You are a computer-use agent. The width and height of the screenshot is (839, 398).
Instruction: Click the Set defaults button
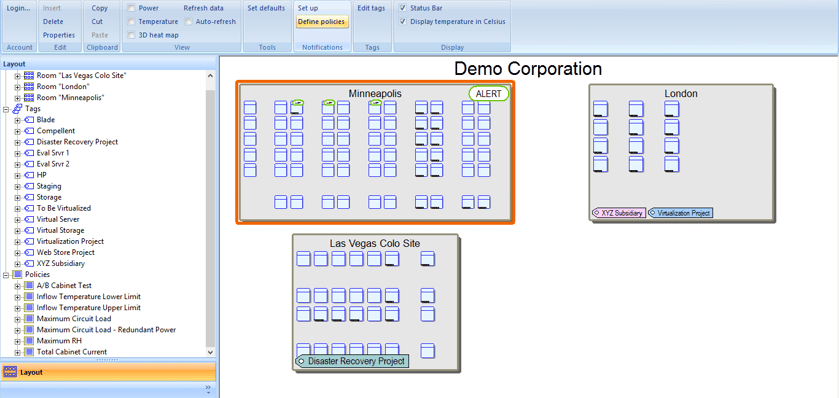pyautogui.click(x=266, y=8)
